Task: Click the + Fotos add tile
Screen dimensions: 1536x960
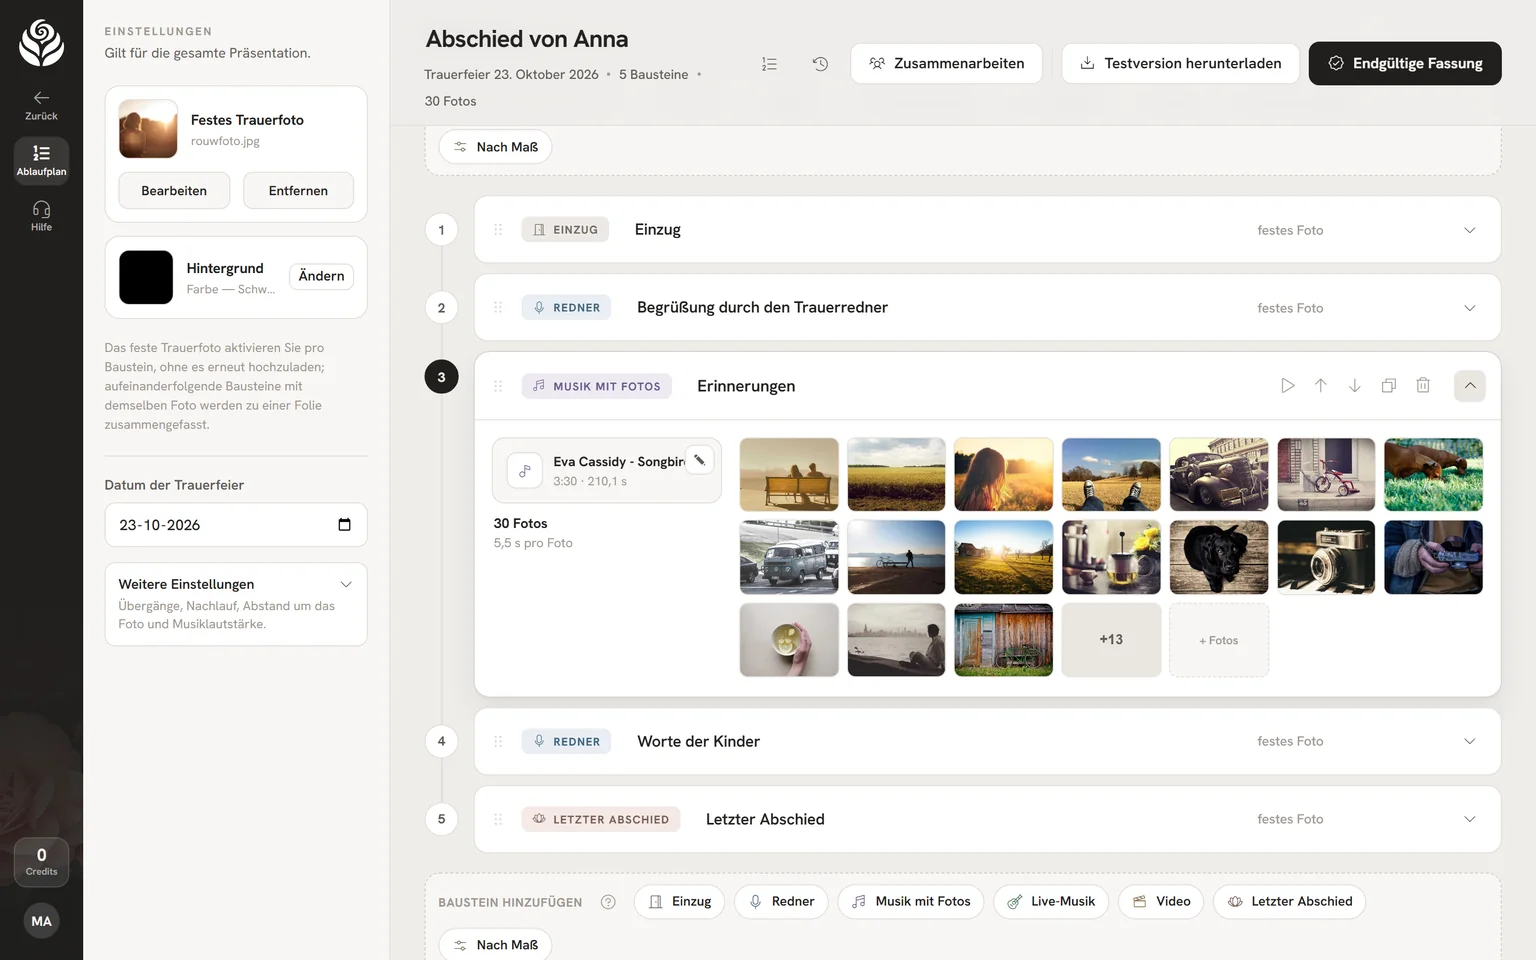Action: [1219, 640]
